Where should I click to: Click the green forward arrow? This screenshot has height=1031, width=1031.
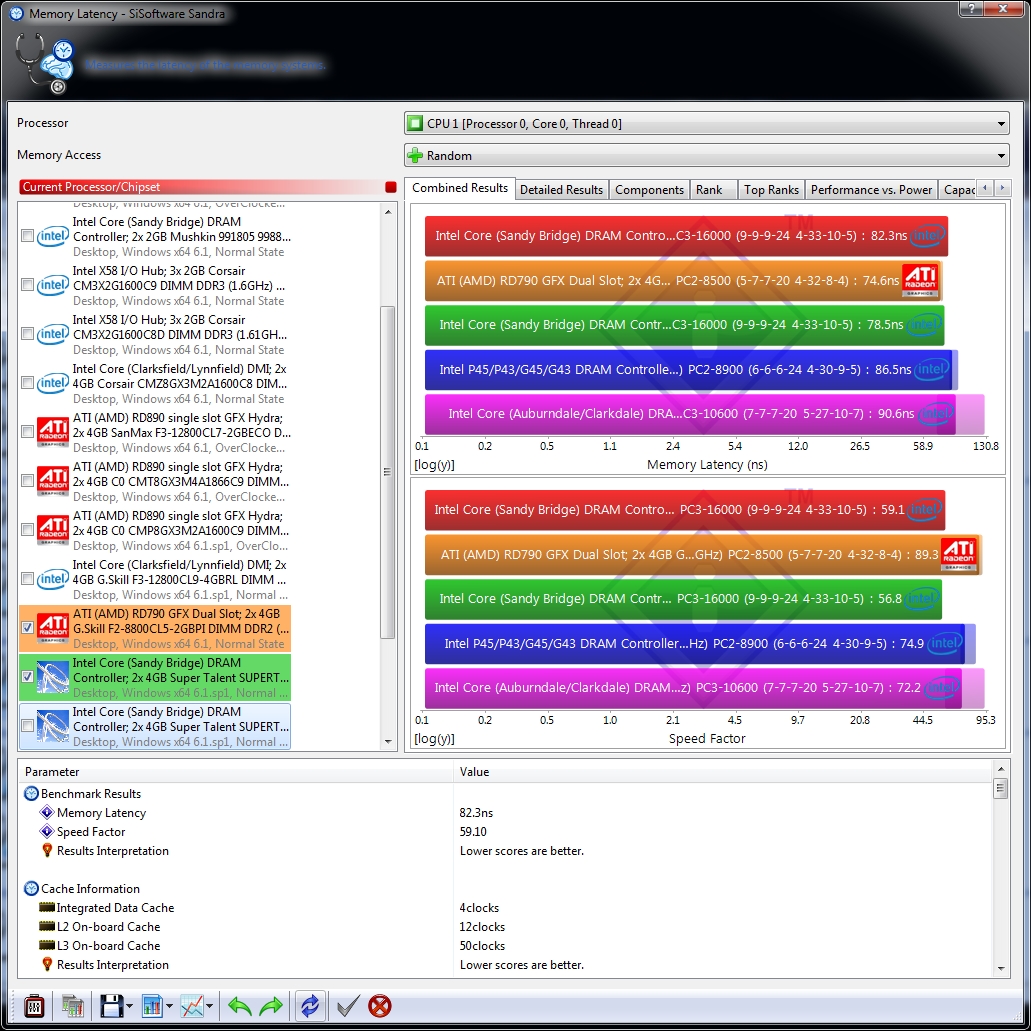pyautogui.click(x=271, y=1006)
